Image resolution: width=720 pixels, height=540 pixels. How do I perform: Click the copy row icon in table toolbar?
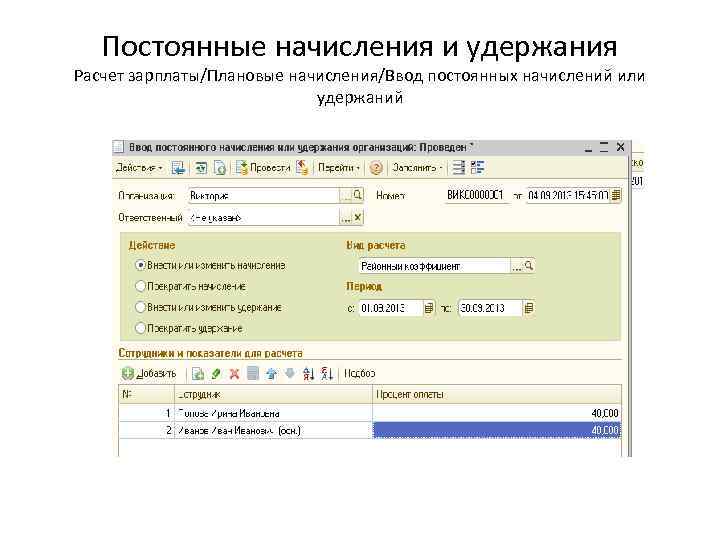pos(198,374)
